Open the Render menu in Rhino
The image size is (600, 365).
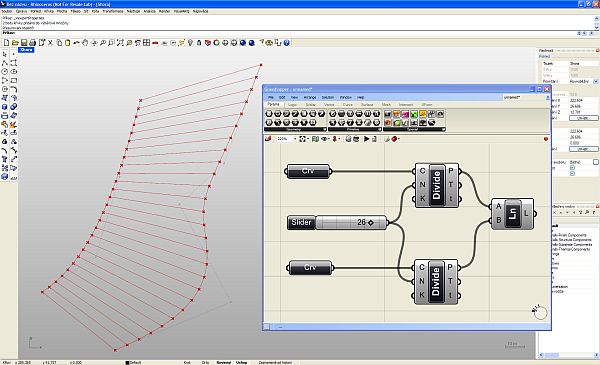coord(165,11)
